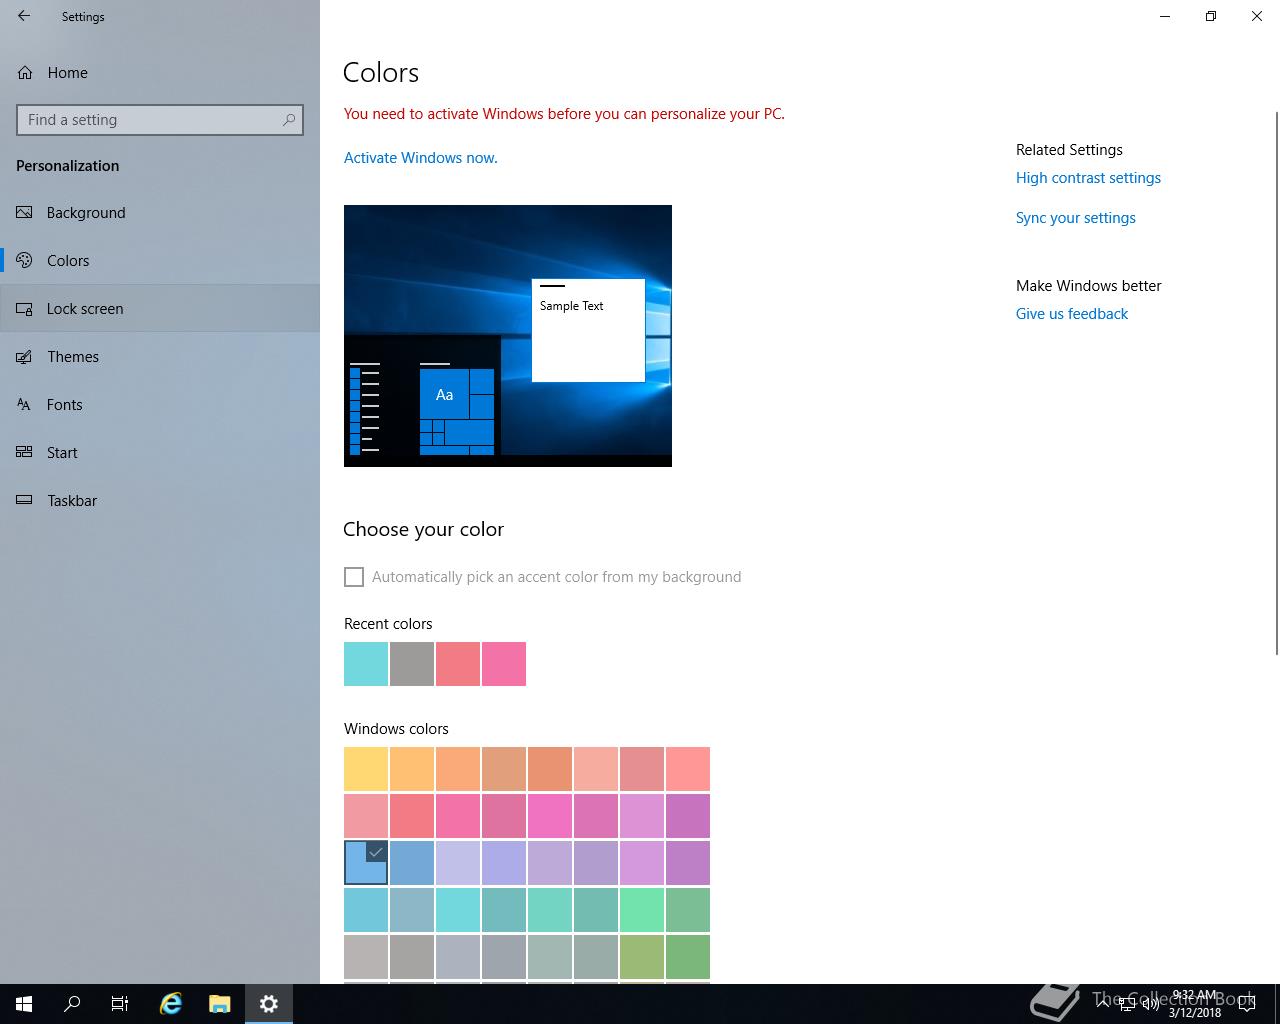Restore down the Settings window
This screenshot has width=1280, height=1024.
click(1211, 16)
